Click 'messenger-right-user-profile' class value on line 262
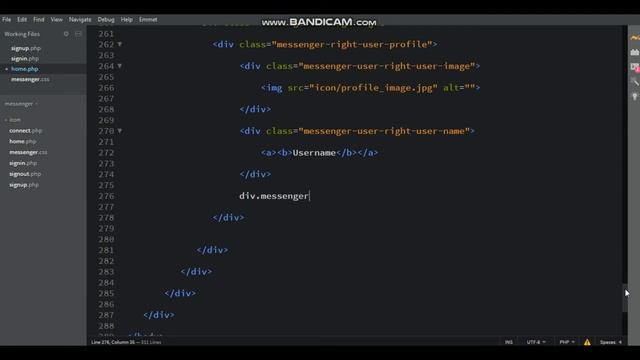640x360 pixels. pos(352,44)
